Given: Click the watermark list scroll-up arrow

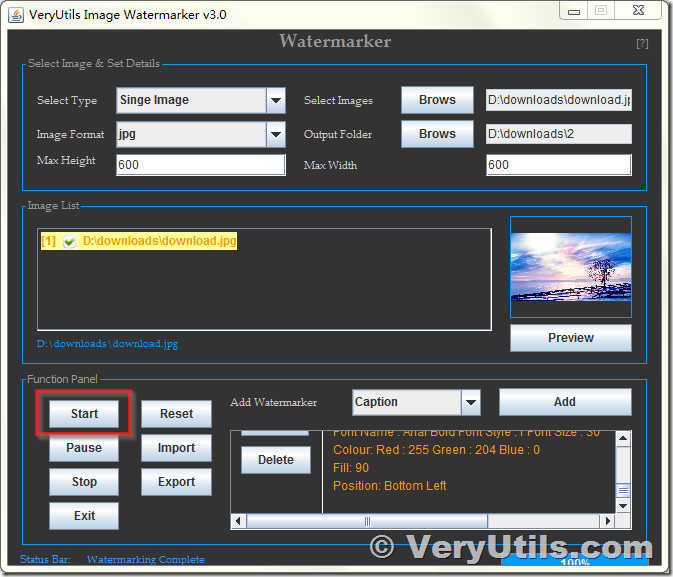Looking at the screenshot, I should point(623,438).
